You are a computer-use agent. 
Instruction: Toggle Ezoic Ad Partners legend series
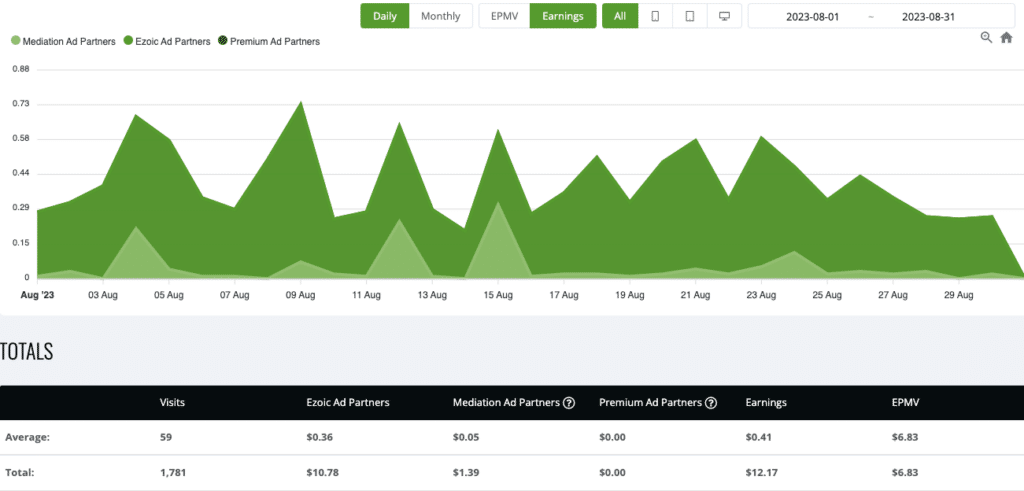(167, 41)
